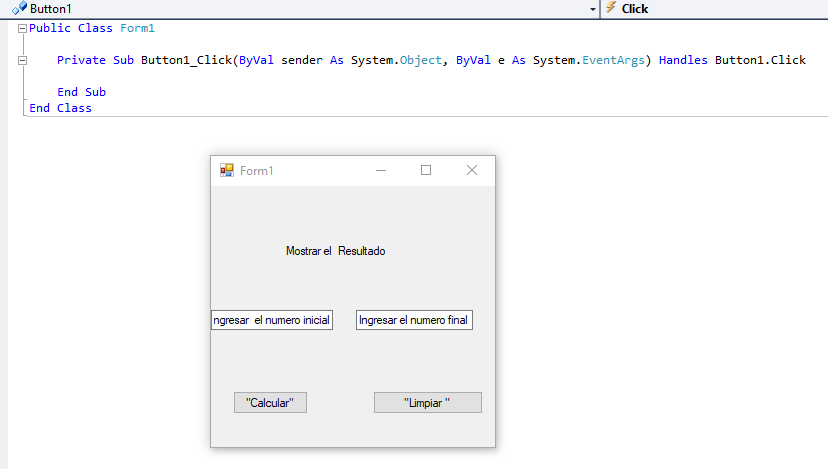828x469 pixels.
Task: Click the lightning bolt event icon
Action: [610, 8]
